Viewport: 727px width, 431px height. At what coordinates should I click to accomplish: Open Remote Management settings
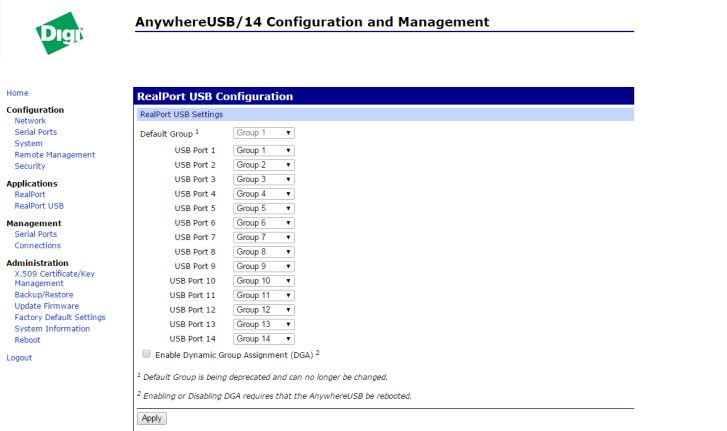[55, 155]
